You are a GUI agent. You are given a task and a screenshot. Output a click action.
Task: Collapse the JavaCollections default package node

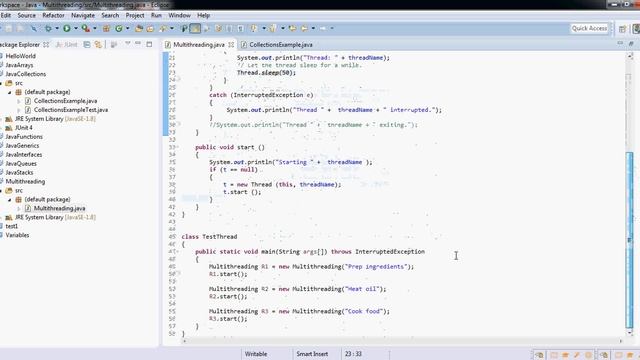(10, 92)
